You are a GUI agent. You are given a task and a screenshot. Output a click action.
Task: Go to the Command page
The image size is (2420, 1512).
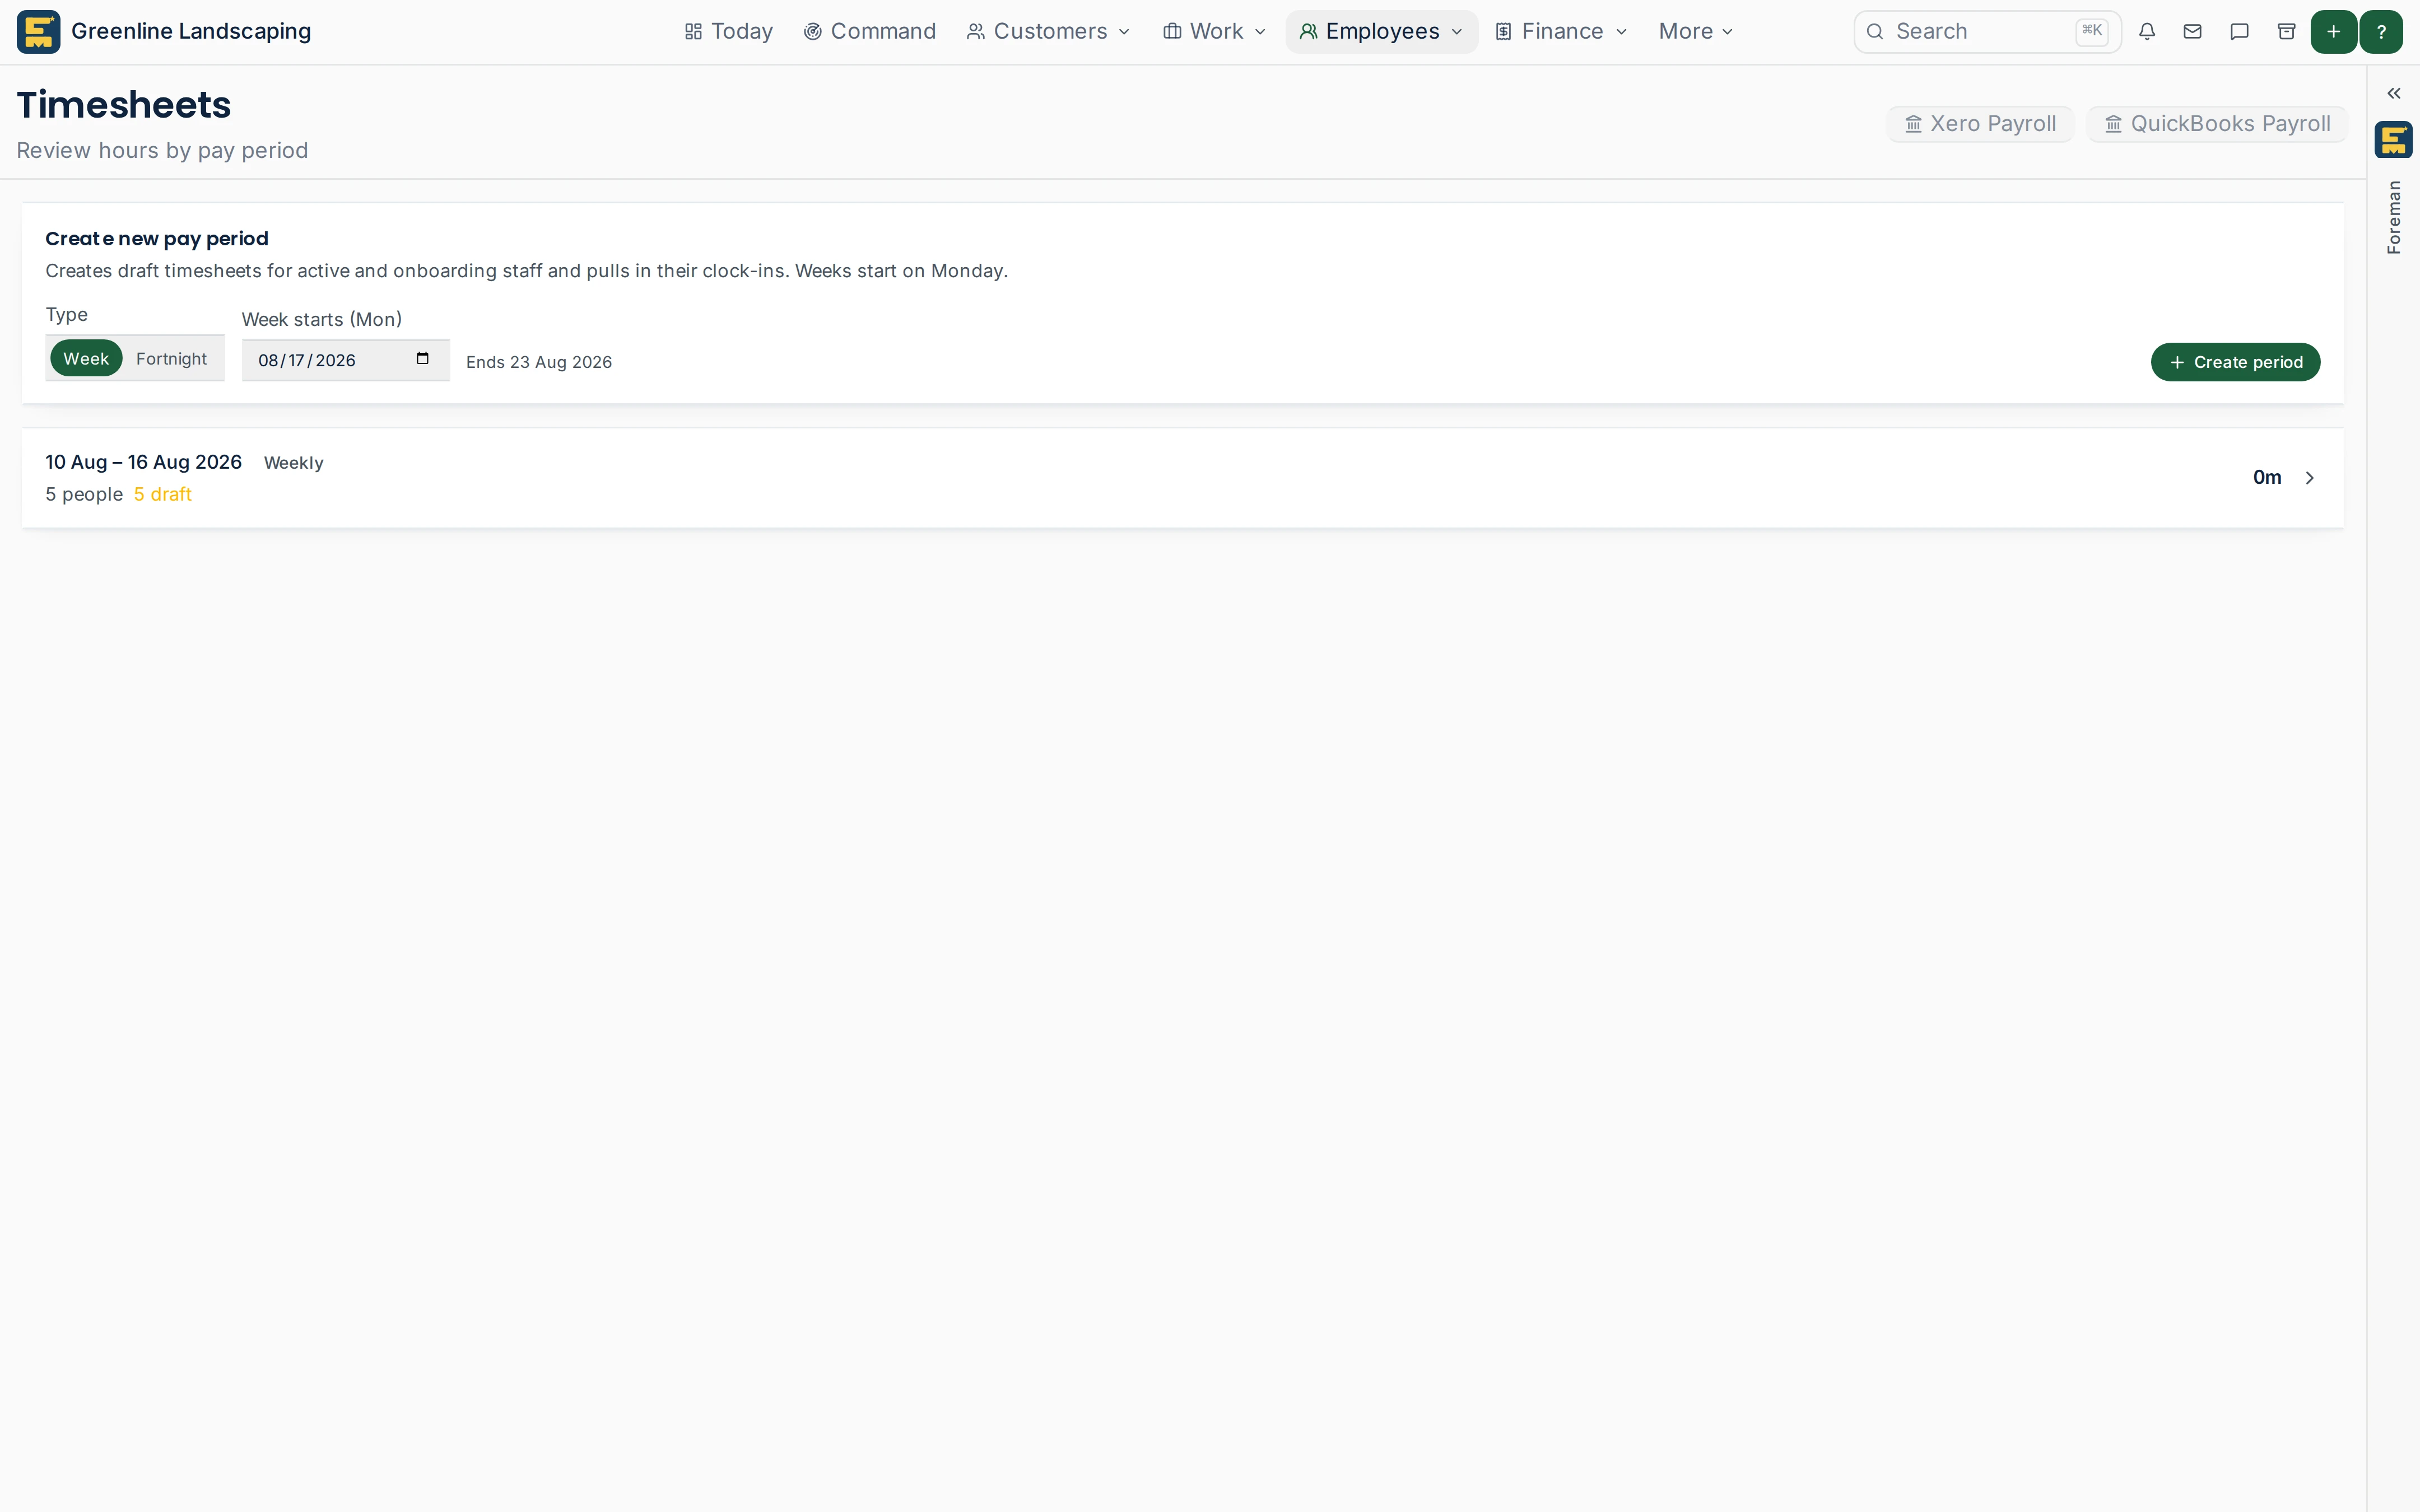point(869,32)
